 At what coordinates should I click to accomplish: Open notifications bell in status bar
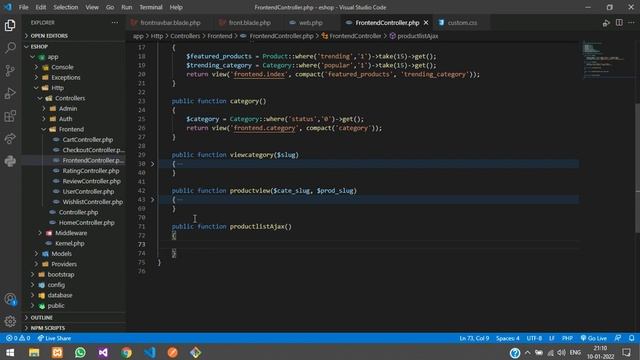point(631,338)
